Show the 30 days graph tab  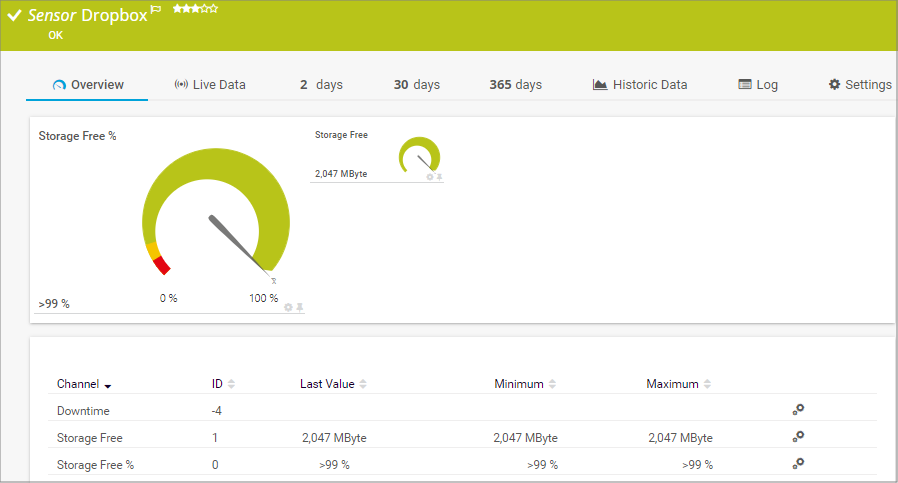click(416, 85)
